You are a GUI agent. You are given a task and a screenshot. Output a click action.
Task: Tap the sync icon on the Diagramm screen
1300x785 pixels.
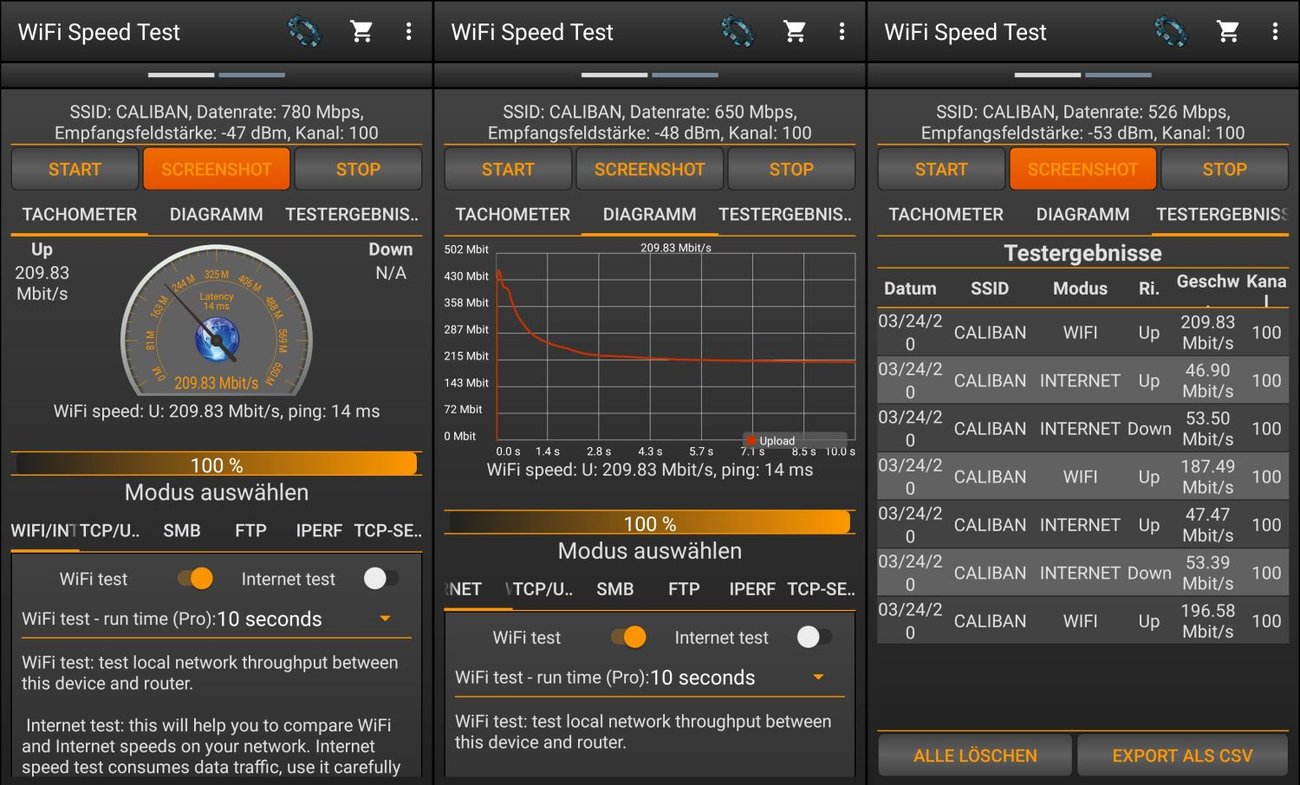pos(737,31)
